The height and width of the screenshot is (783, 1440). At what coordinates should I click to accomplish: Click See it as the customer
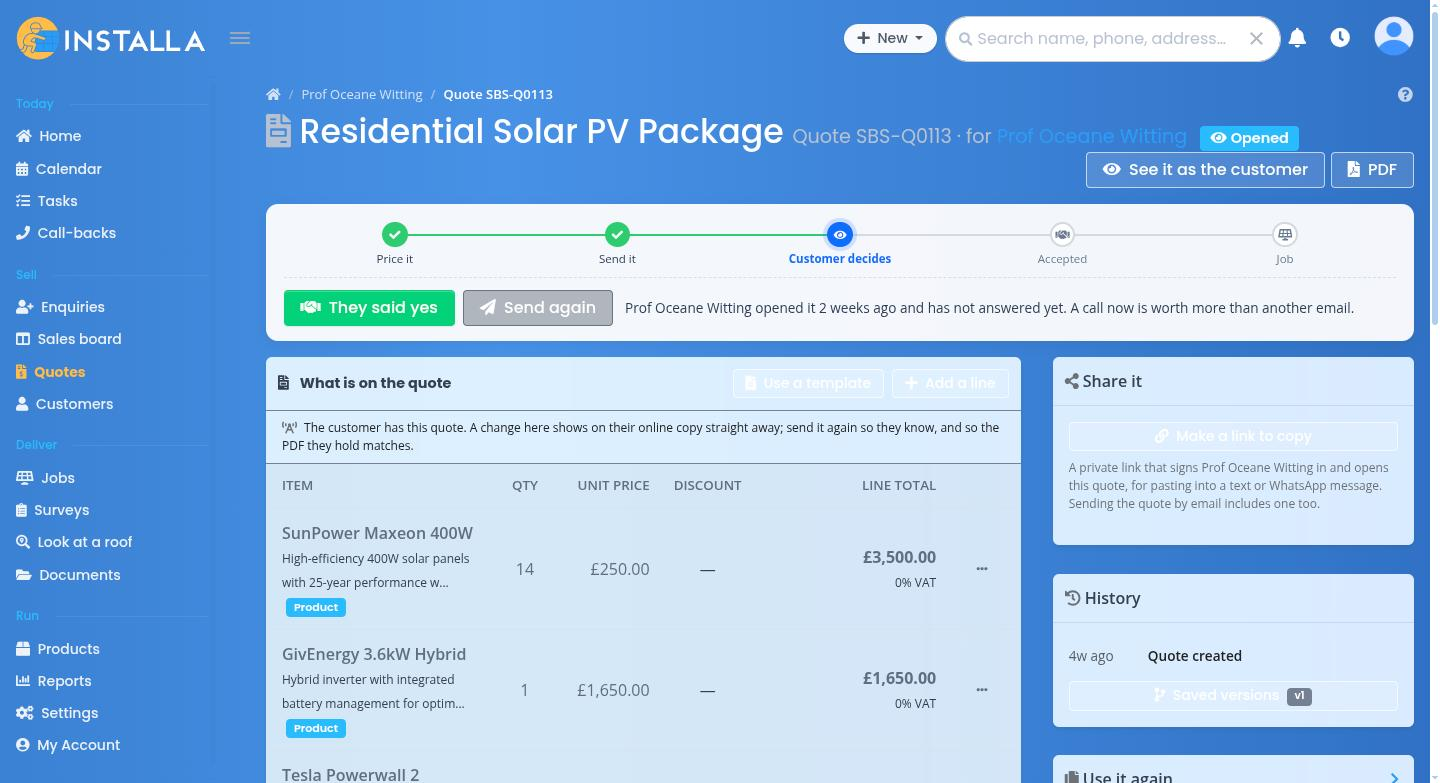[1205, 170]
